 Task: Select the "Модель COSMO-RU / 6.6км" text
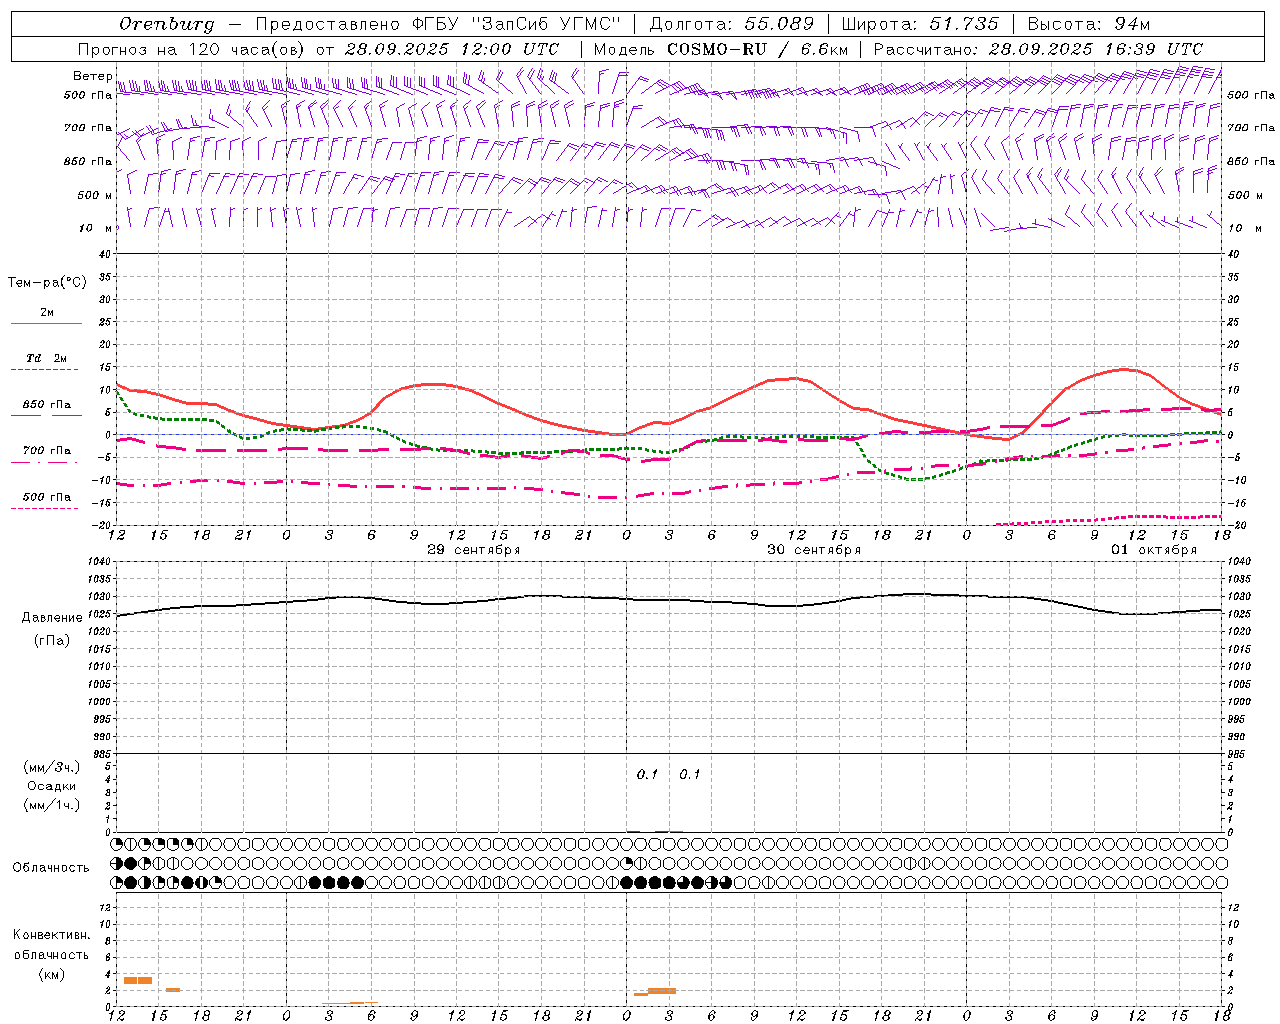click(720, 49)
